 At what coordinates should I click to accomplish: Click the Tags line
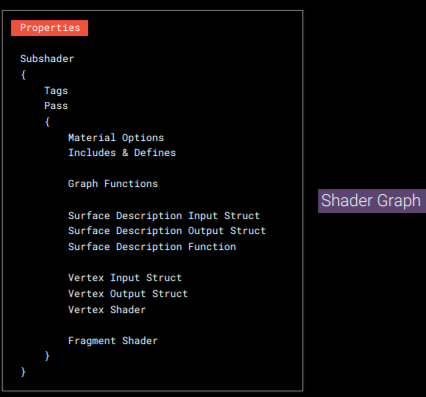point(56,91)
